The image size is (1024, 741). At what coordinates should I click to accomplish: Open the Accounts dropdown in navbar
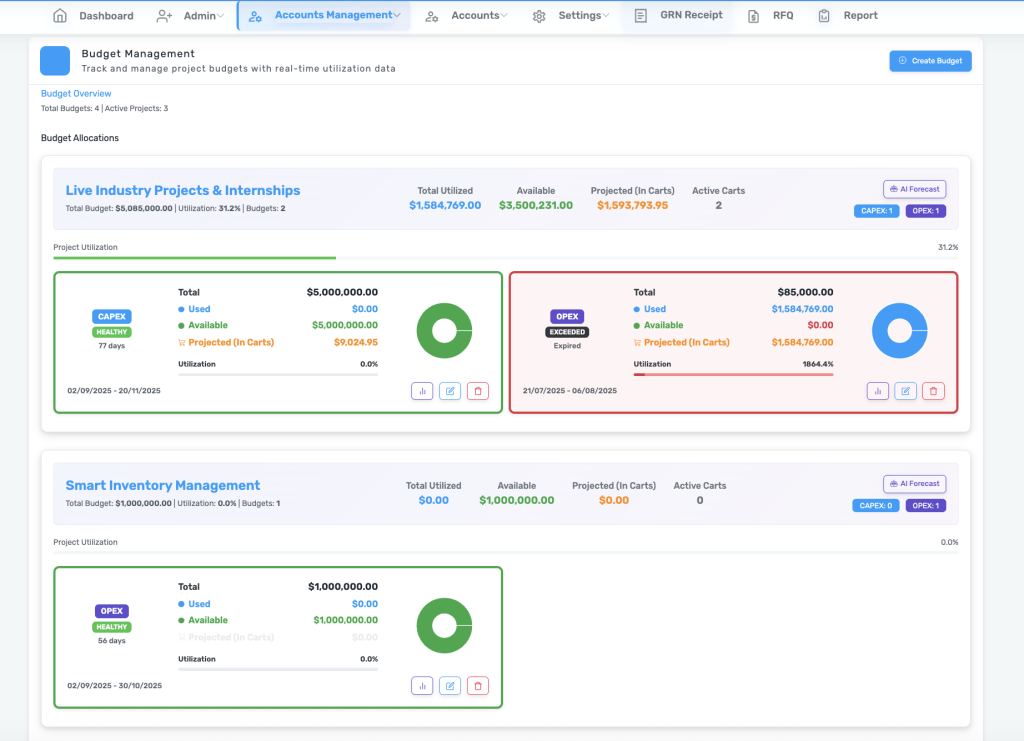[x=466, y=16]
